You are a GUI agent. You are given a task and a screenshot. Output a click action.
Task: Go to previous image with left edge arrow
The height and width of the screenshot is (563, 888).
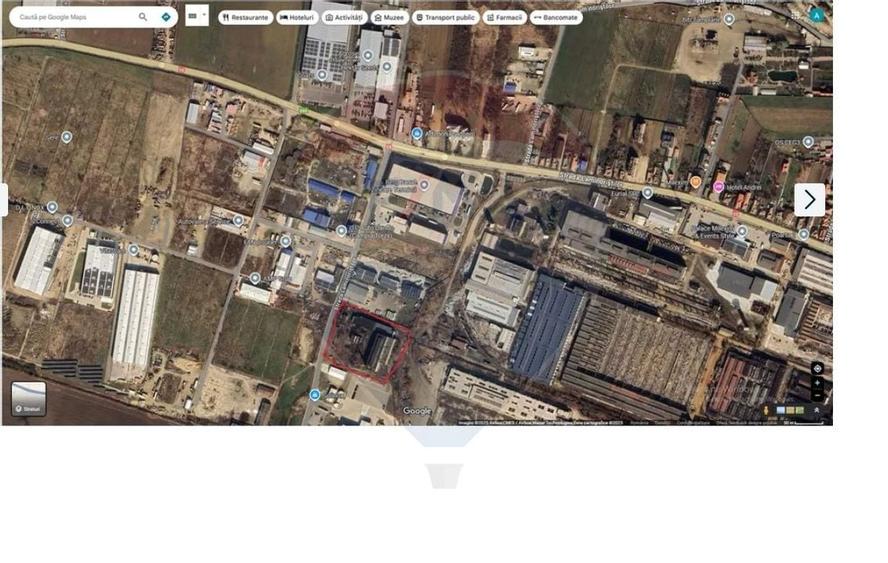click(x=4, y=199)
